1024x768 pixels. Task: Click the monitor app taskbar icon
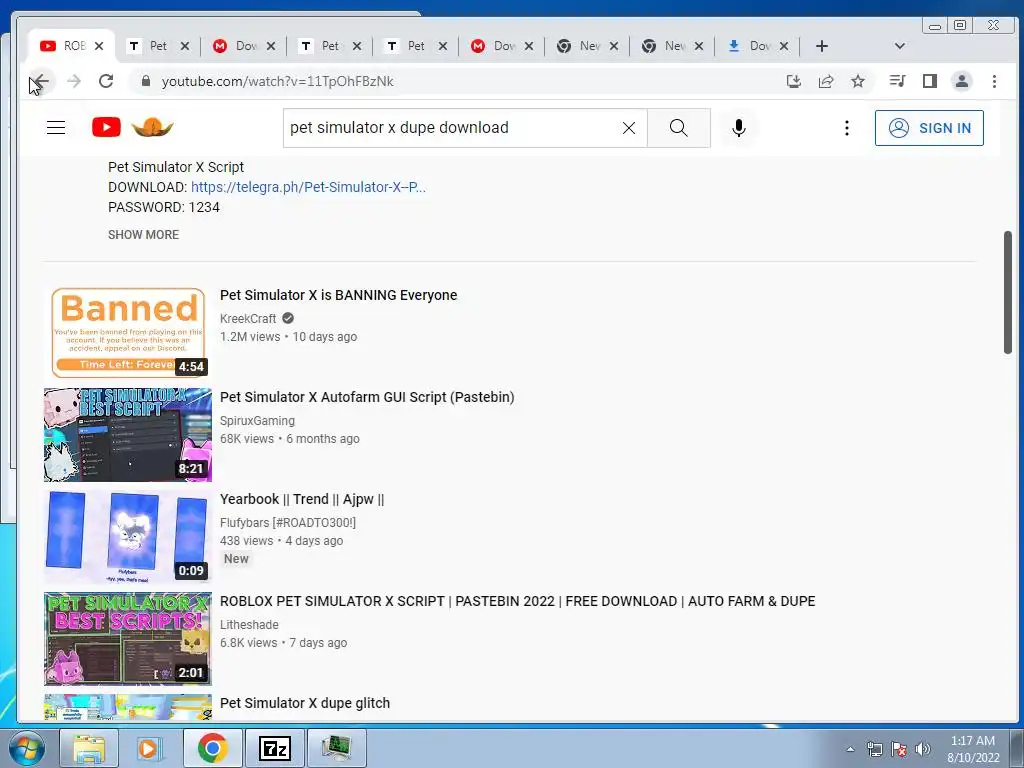336,748
